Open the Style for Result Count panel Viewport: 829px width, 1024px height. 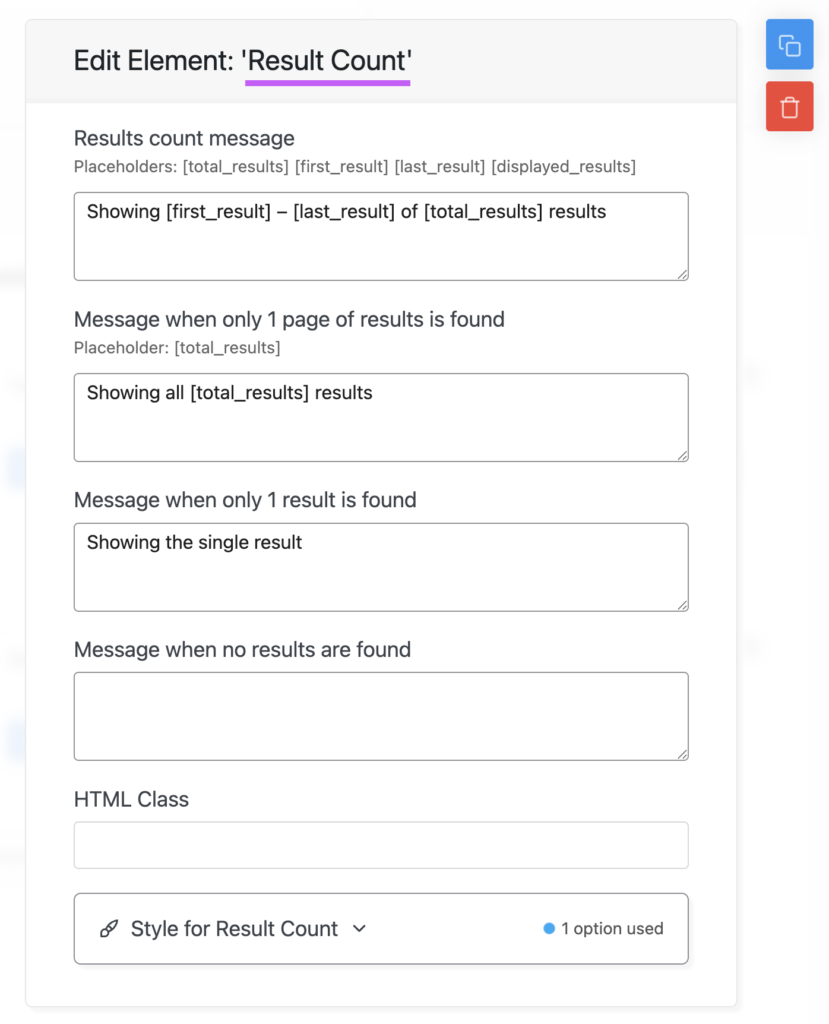(381, 929)
